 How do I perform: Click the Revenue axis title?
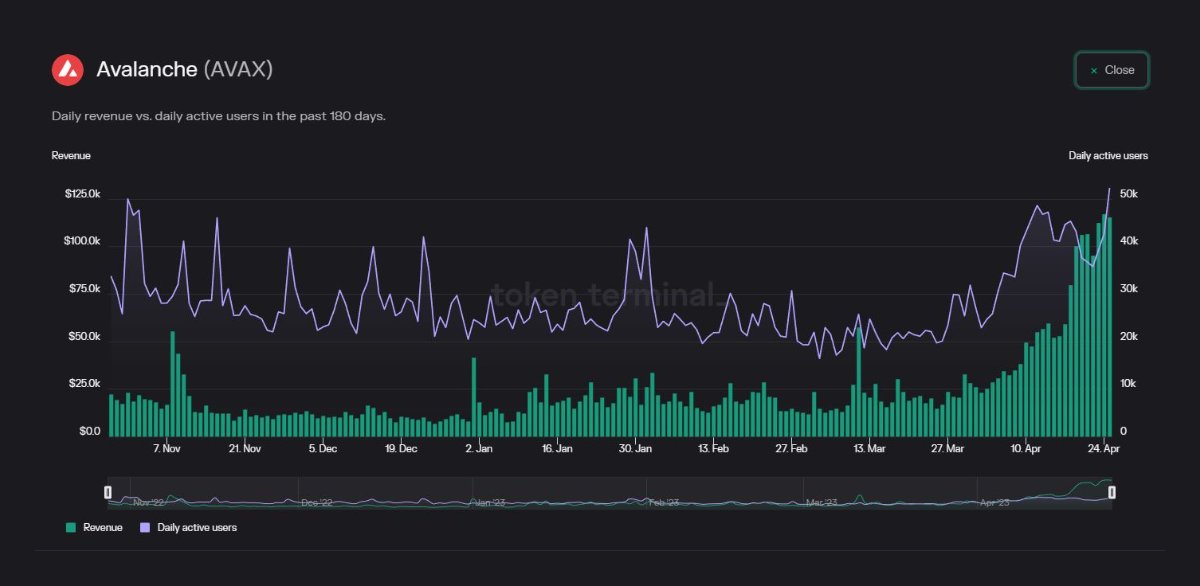[x=71, y=156]
